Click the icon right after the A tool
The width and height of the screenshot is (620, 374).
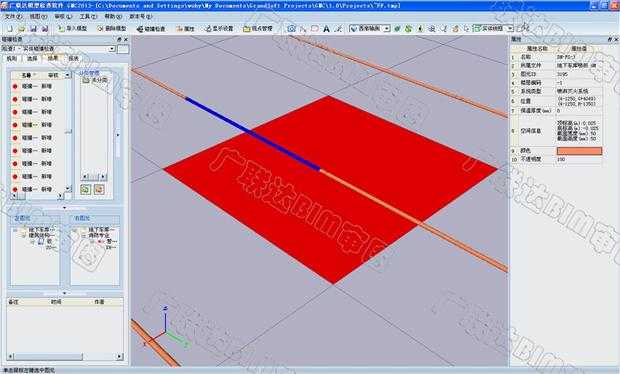coord(338,28)
